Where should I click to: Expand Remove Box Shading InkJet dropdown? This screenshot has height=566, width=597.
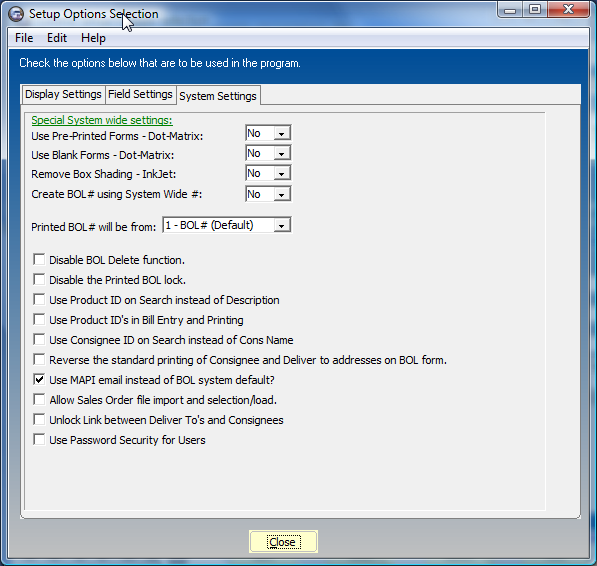coord(281,174)
